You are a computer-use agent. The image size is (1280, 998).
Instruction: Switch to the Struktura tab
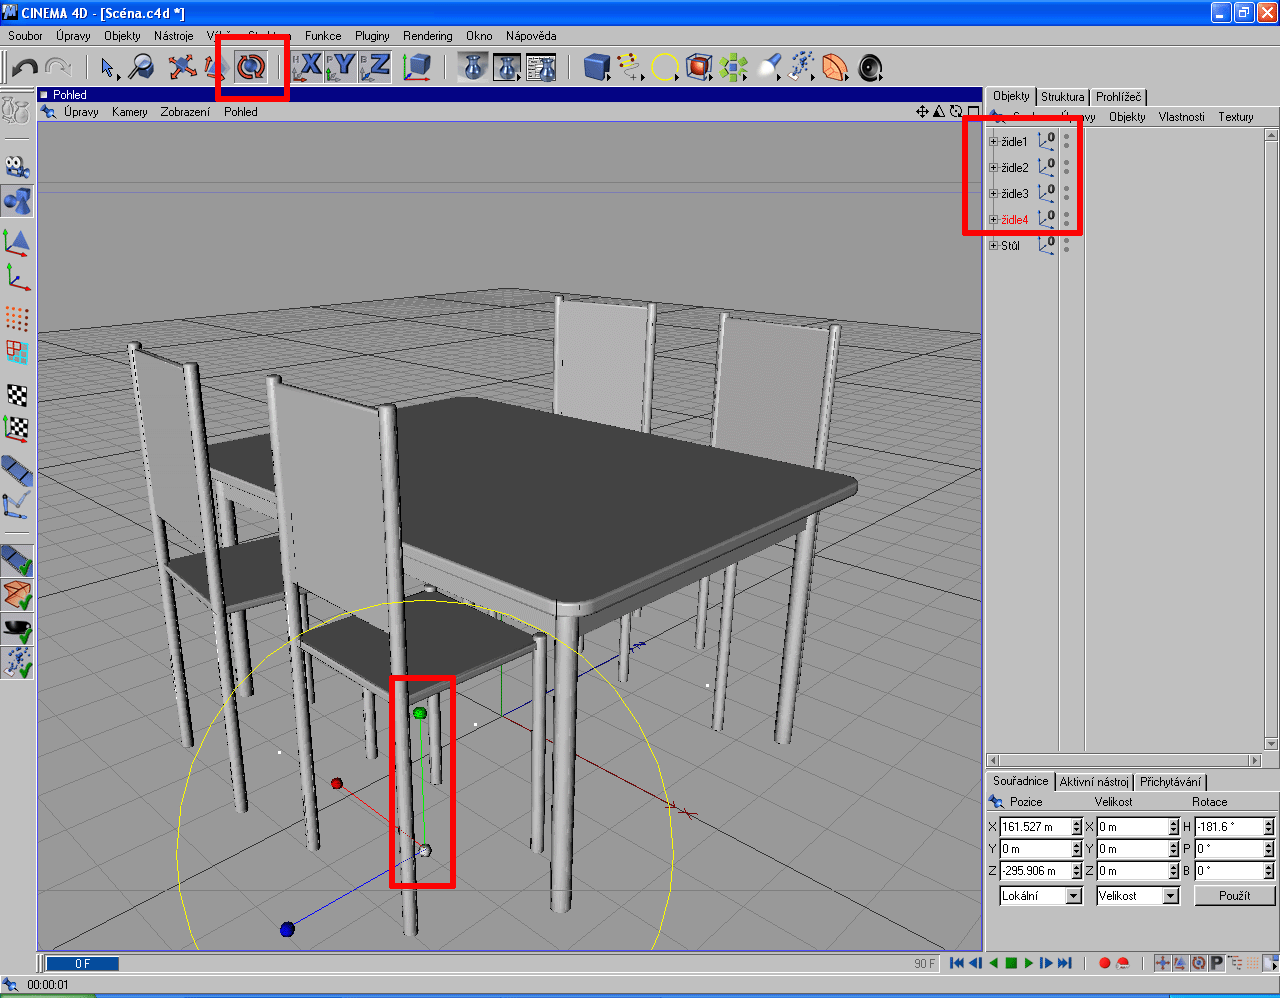click(x=1062, y=97)
